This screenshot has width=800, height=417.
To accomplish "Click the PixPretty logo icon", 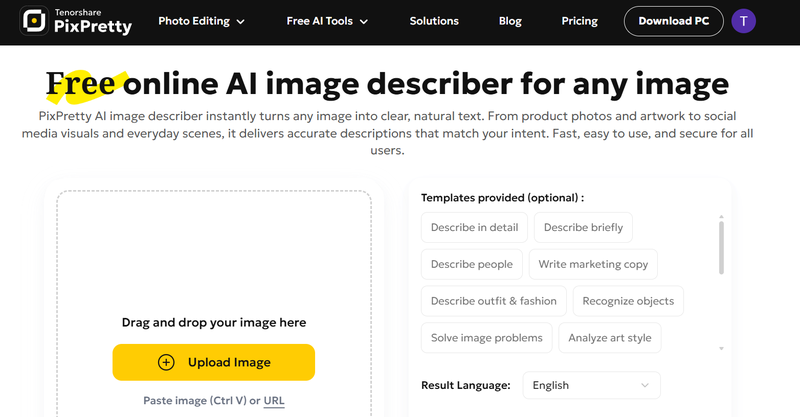I will click(x=34, y=21).
